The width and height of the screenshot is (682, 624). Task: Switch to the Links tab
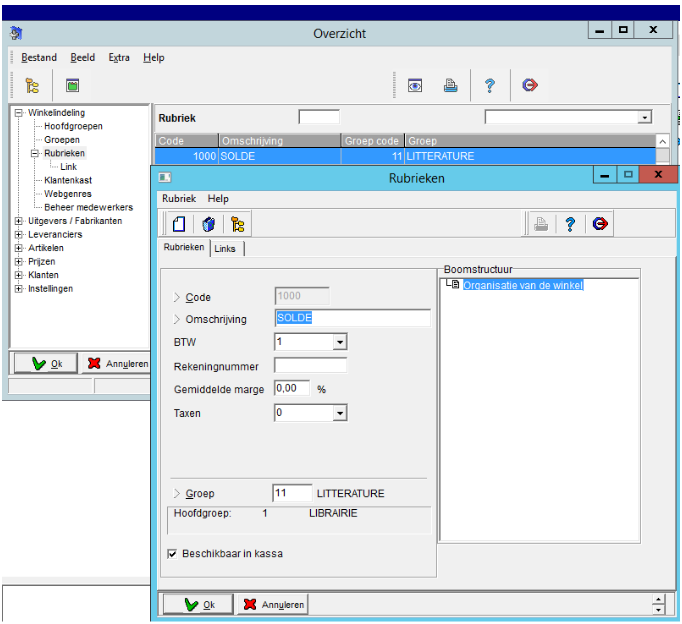225,249
